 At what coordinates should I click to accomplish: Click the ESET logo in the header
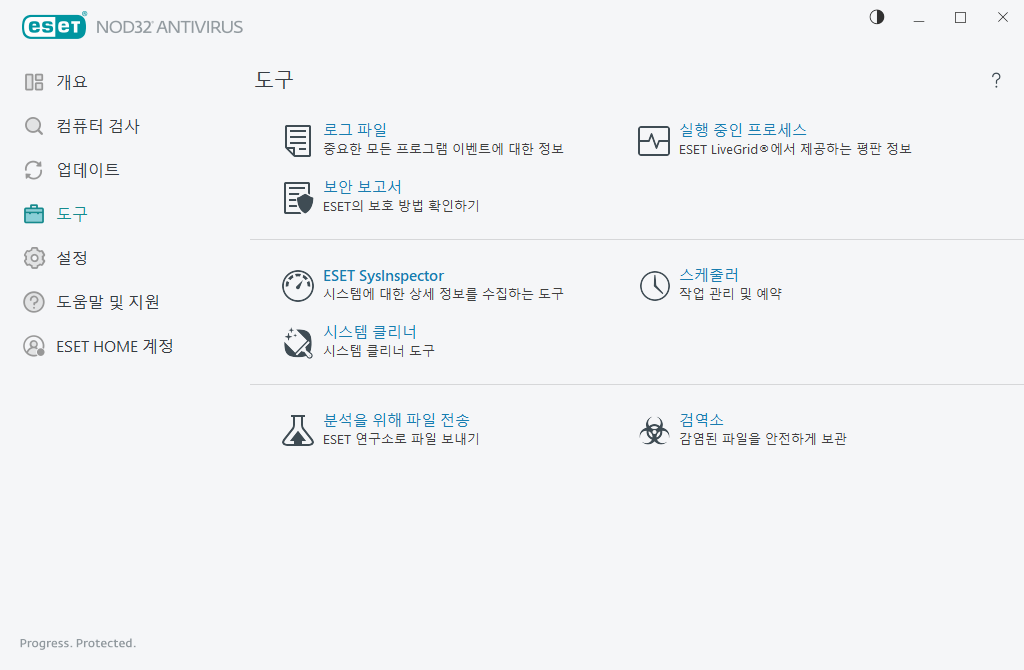54,26
